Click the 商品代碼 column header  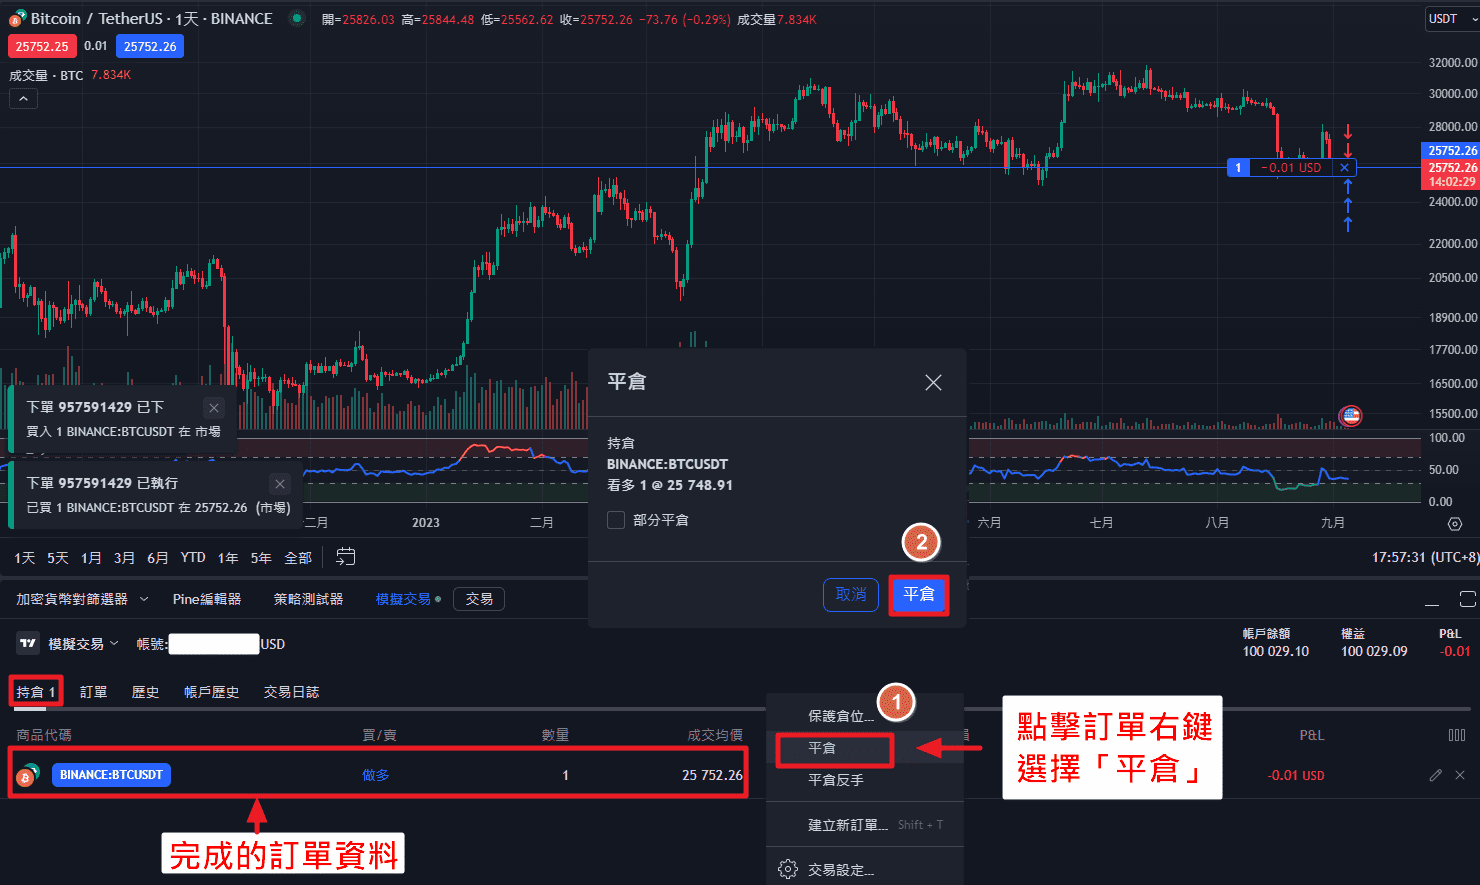(x=44, y=735)
